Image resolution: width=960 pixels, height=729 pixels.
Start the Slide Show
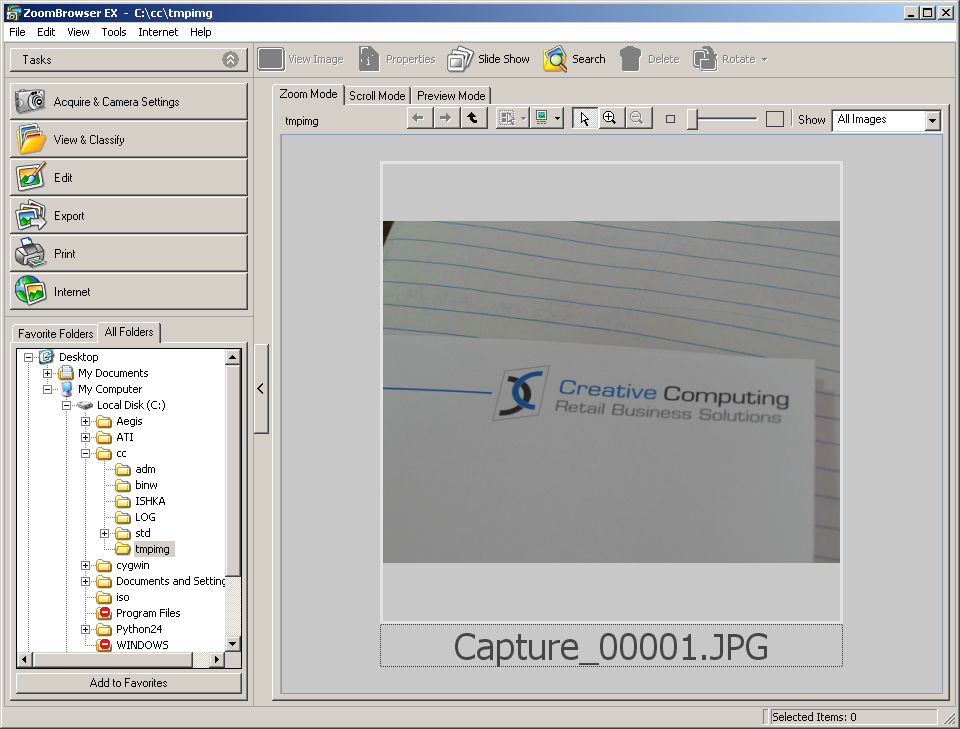coord(489,59)
